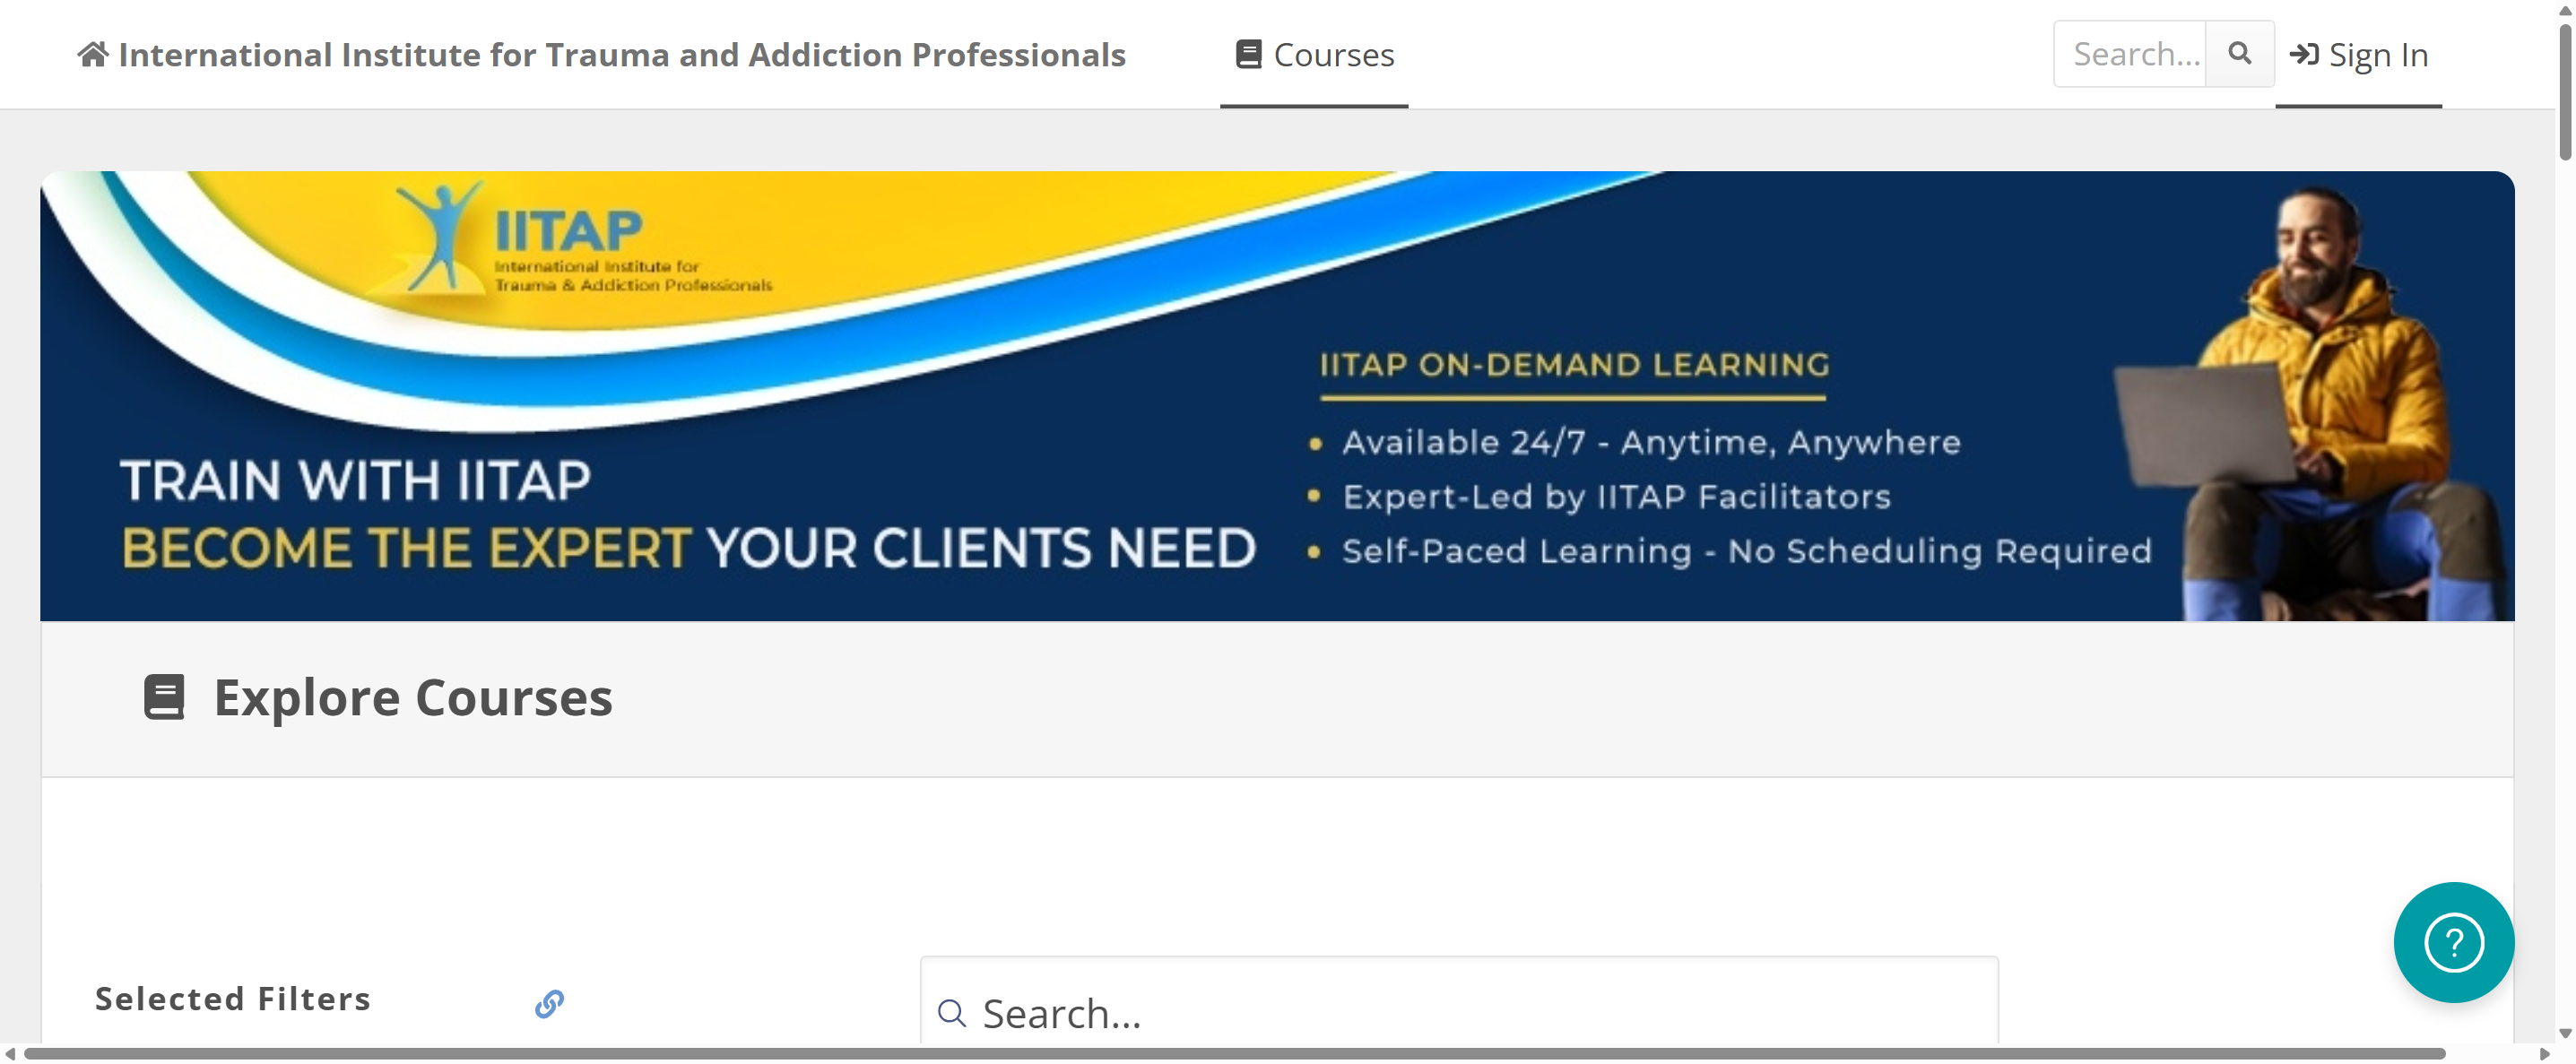This screenshot has height=1064, width=2576.
Task: Open the teal help question-mark button
Action: [x=2453, y=942]
